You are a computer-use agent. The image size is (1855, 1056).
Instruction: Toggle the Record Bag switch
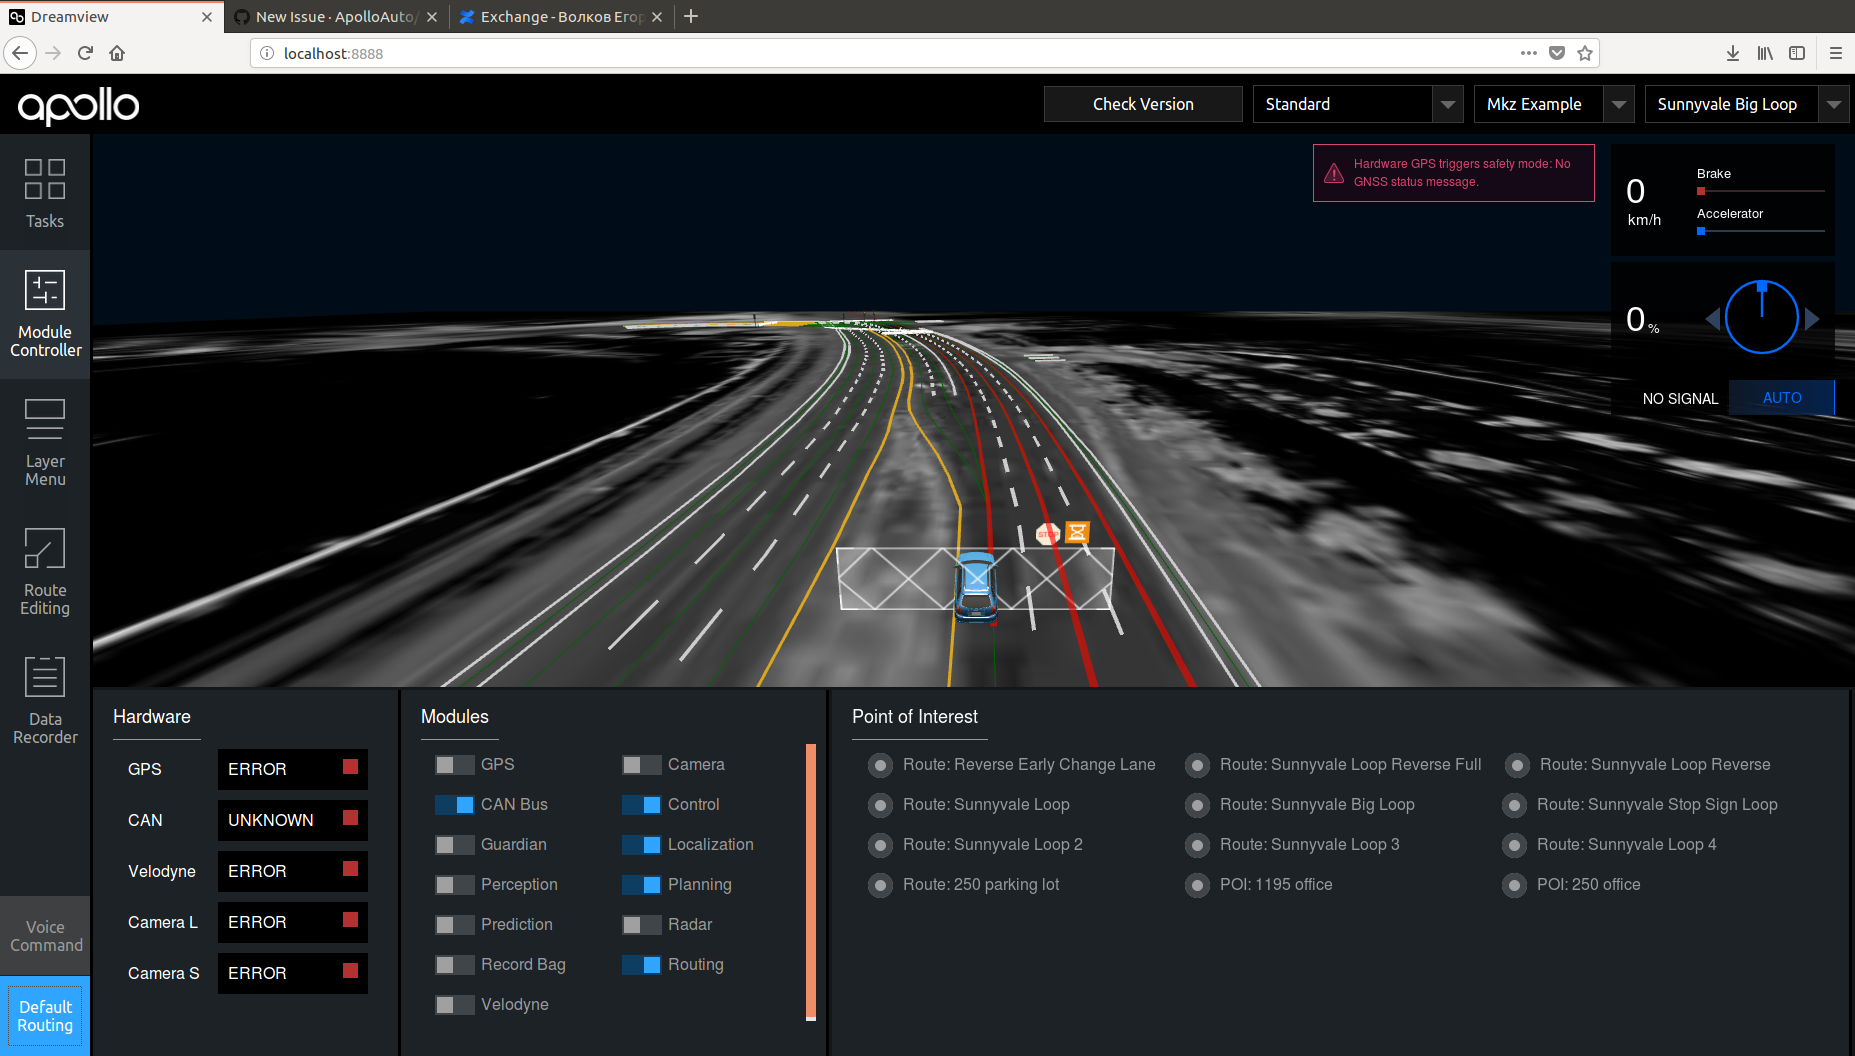pyautogui.click(x=454, y=965)
